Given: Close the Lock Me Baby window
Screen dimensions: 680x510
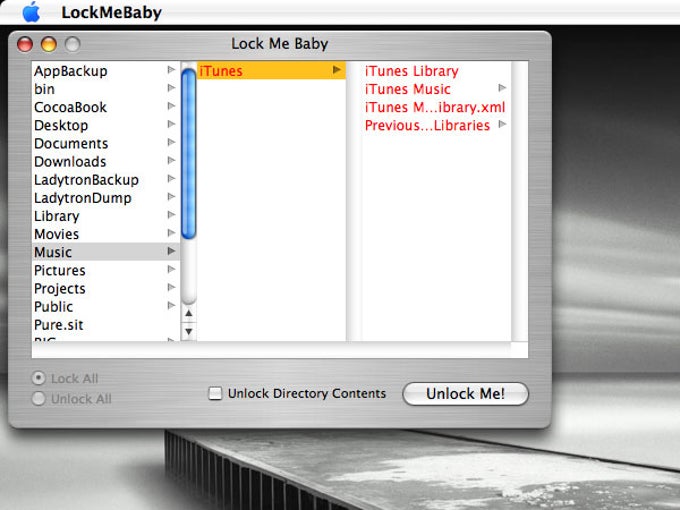Looking at the screenshot, I should click(25, 44).
